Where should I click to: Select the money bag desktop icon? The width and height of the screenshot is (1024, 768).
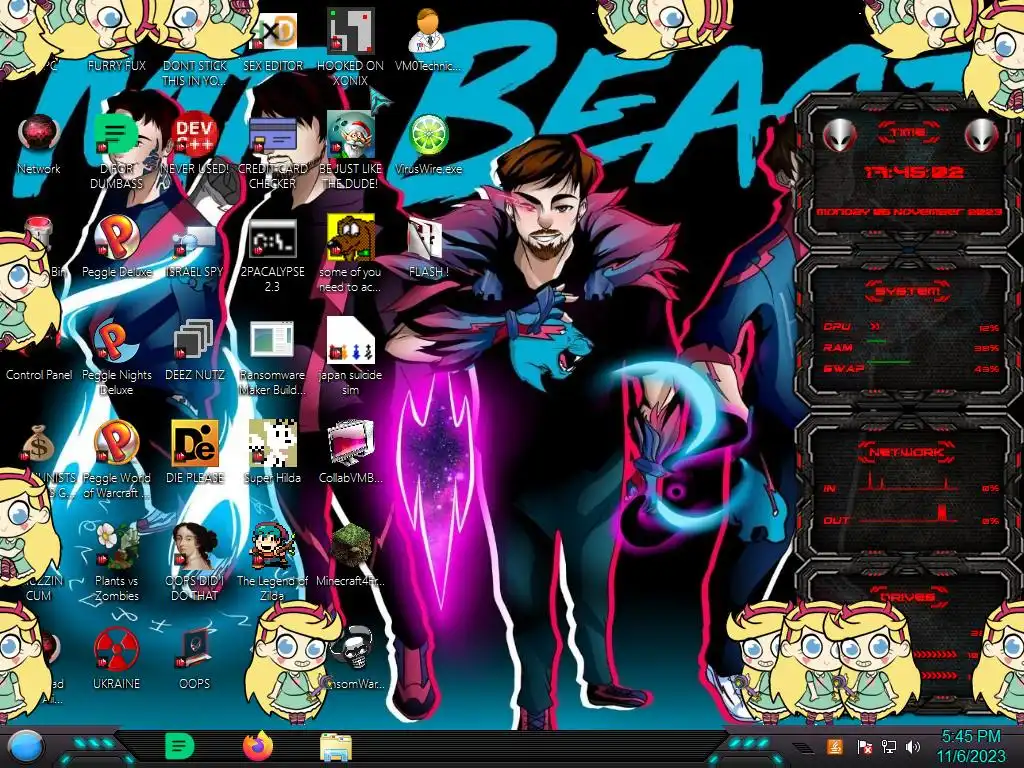click(x=39, y=443)
